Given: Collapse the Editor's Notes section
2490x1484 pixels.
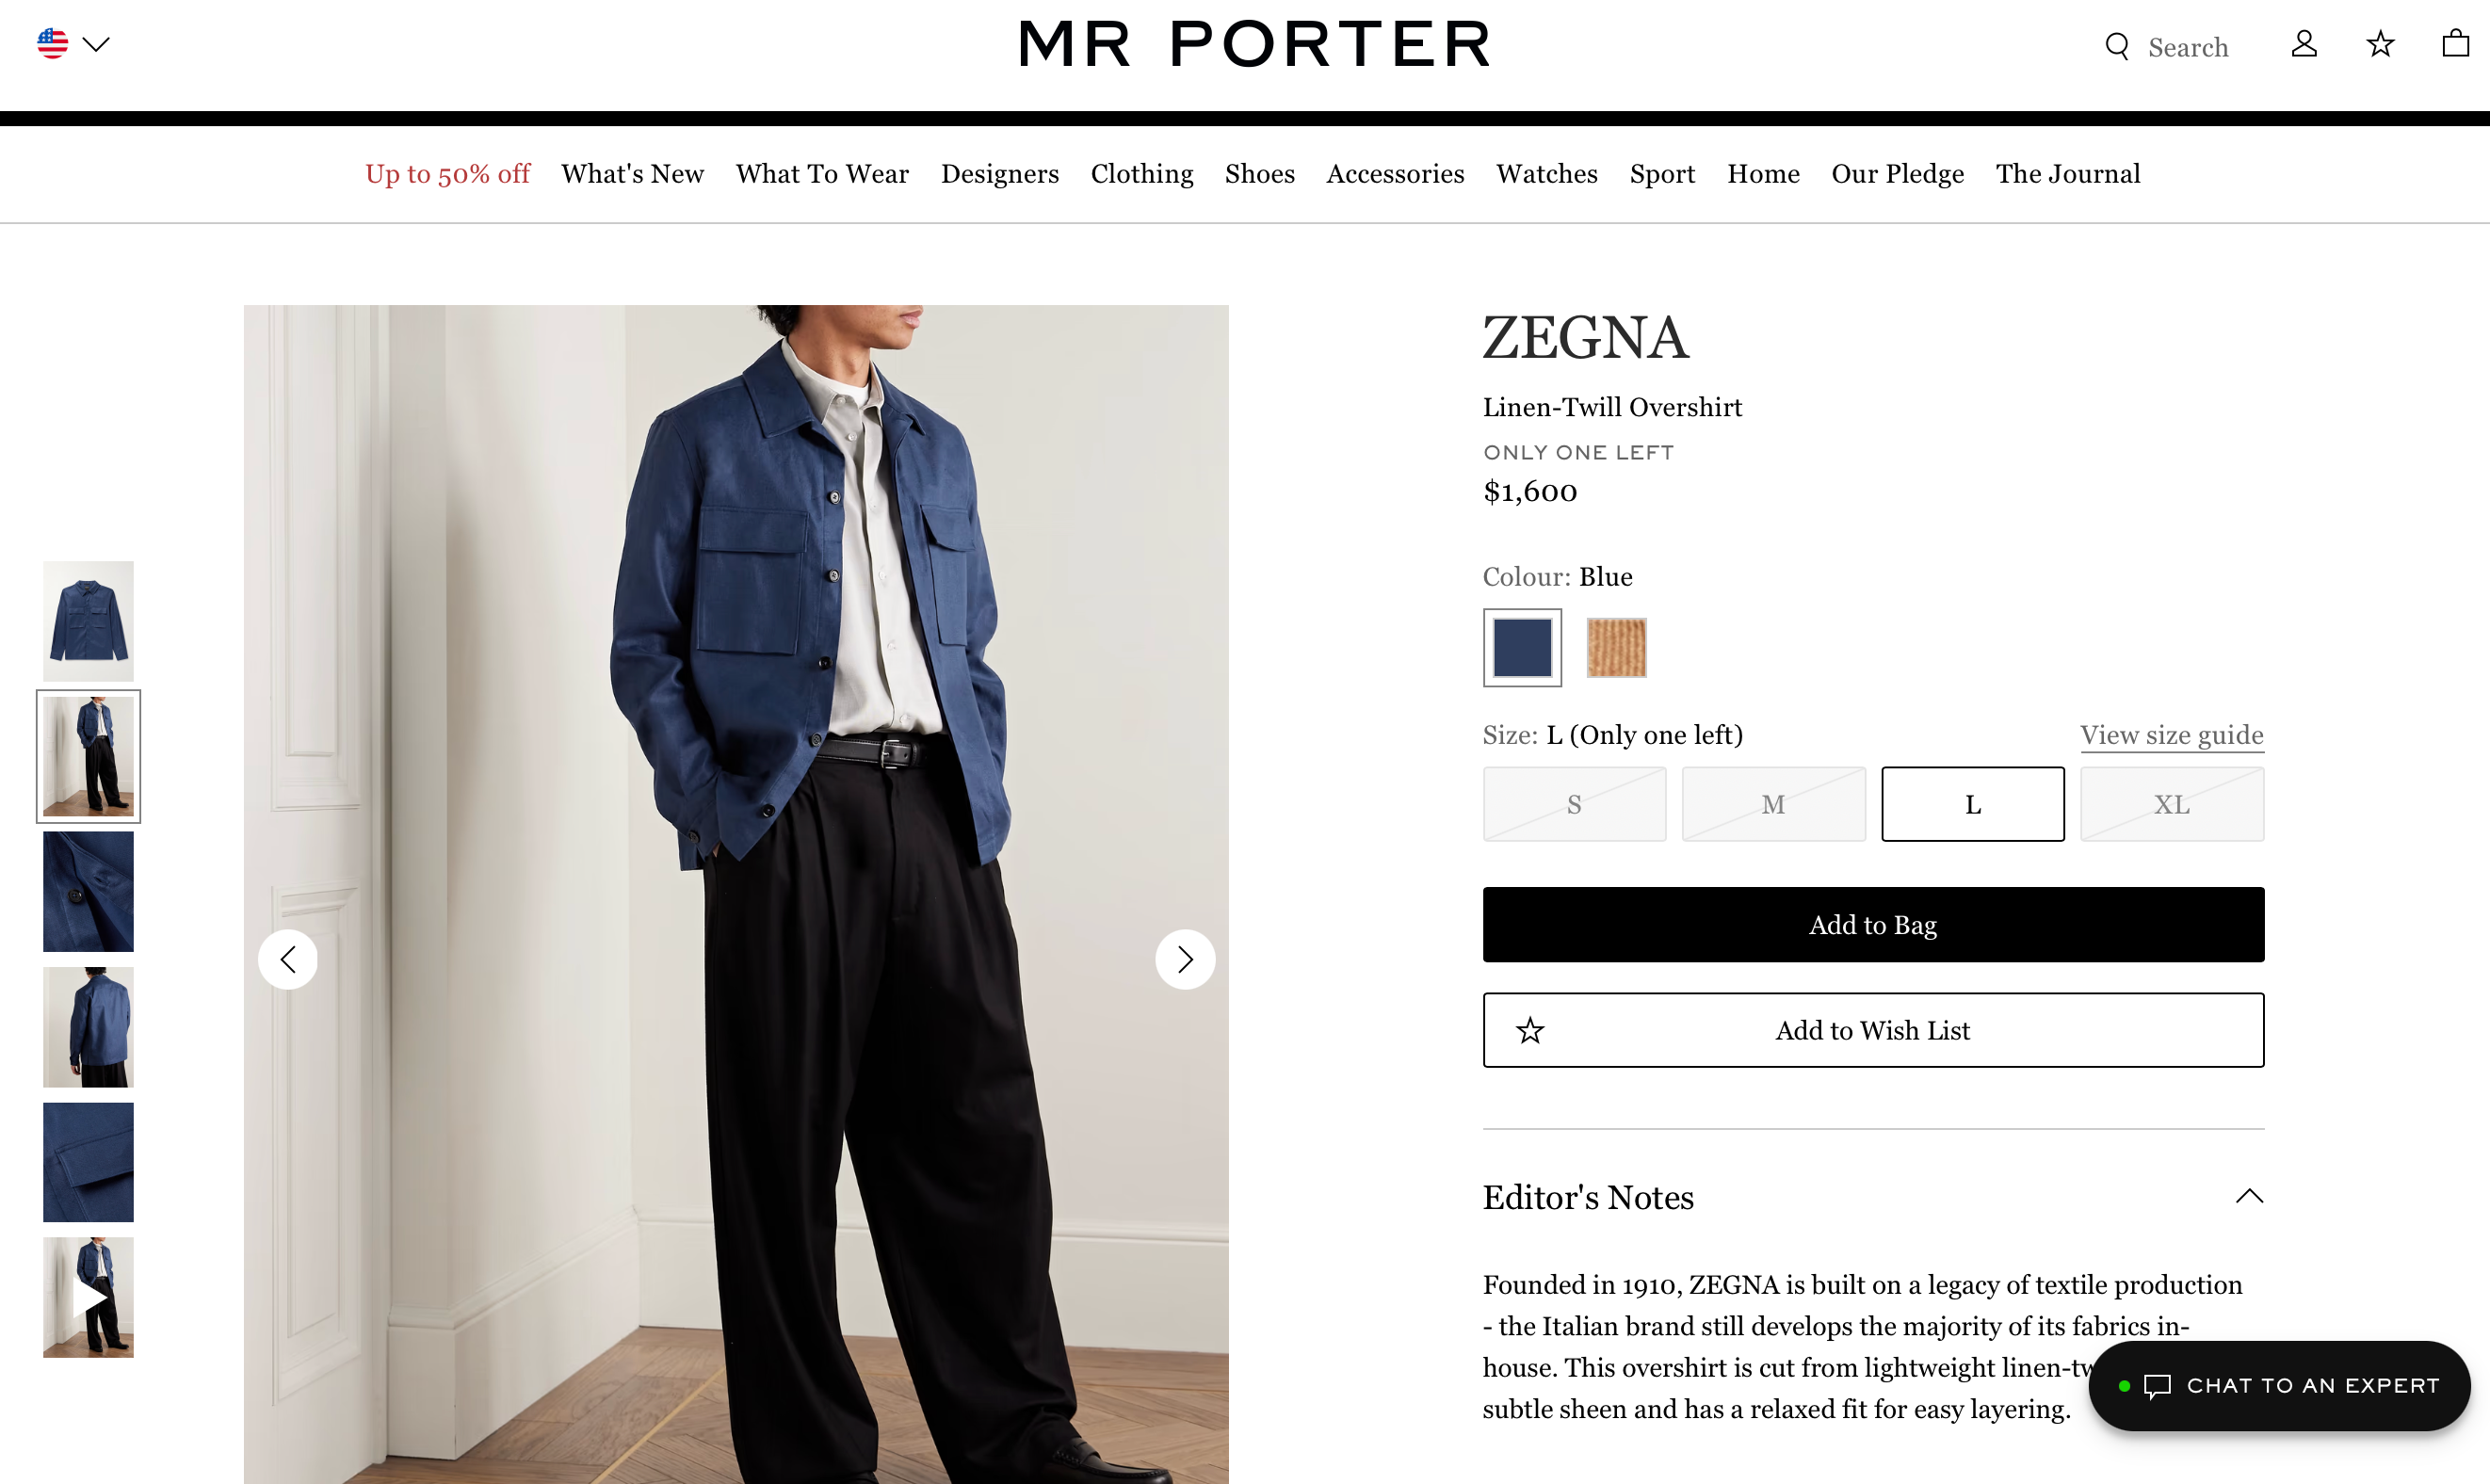Looking at the screenshot, I should [x=2250, y=1196].
